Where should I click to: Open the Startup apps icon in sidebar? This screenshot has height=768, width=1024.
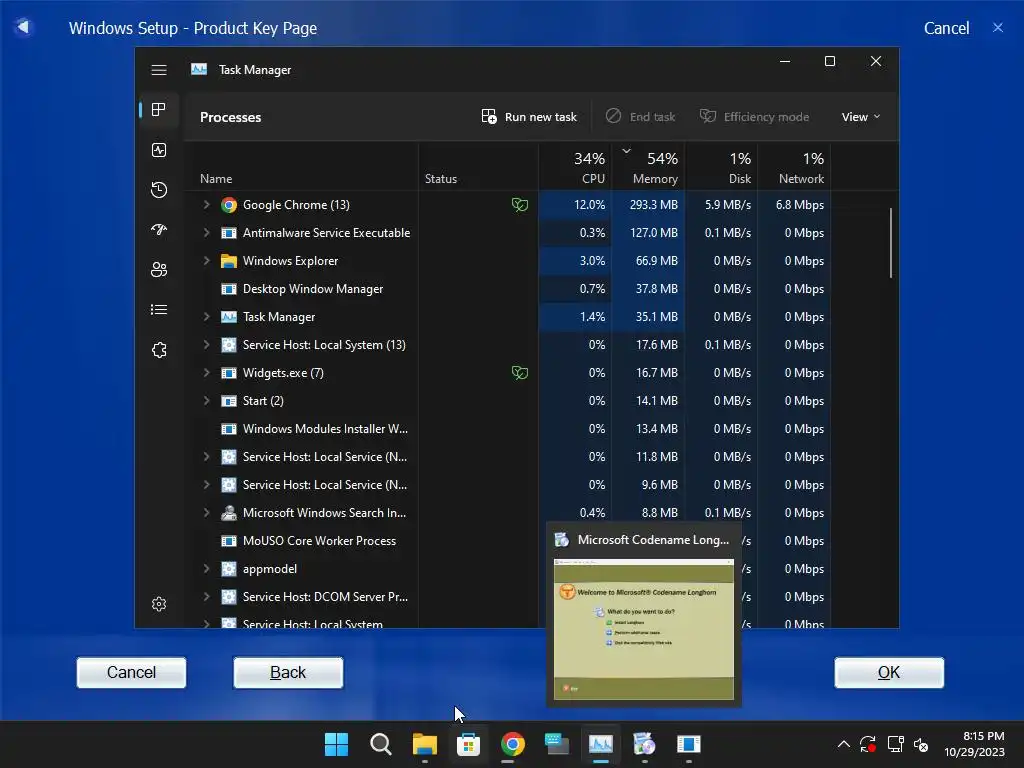coord(159,230)
